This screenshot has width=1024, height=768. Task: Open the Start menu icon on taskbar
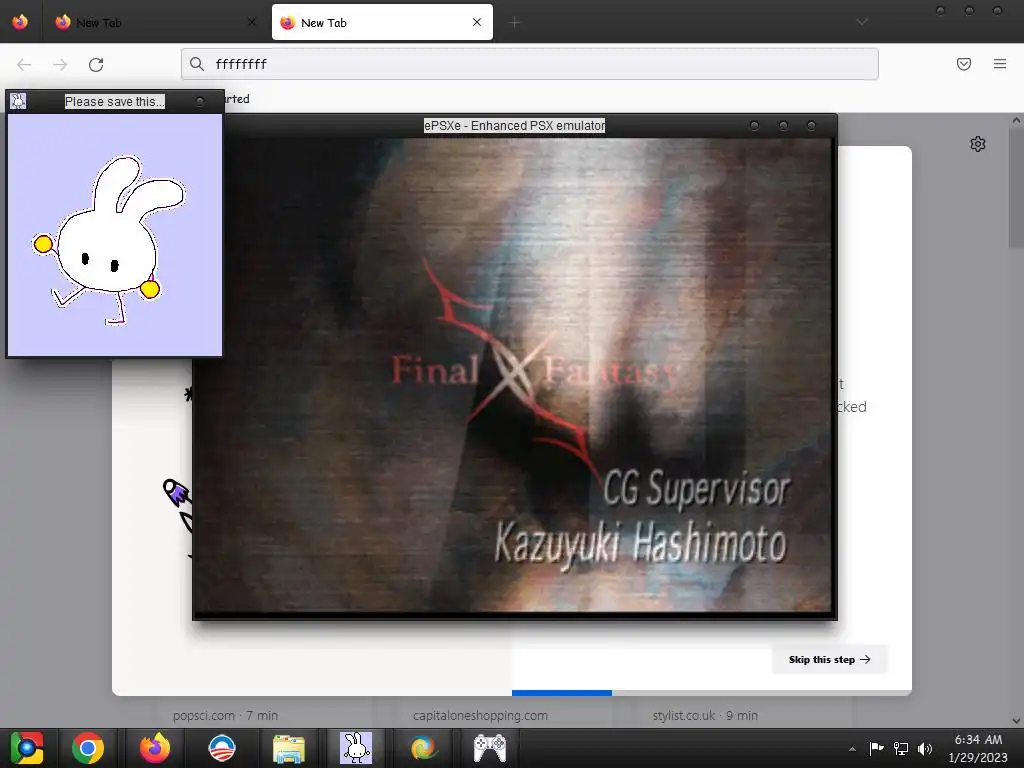(x=26, y=748)
